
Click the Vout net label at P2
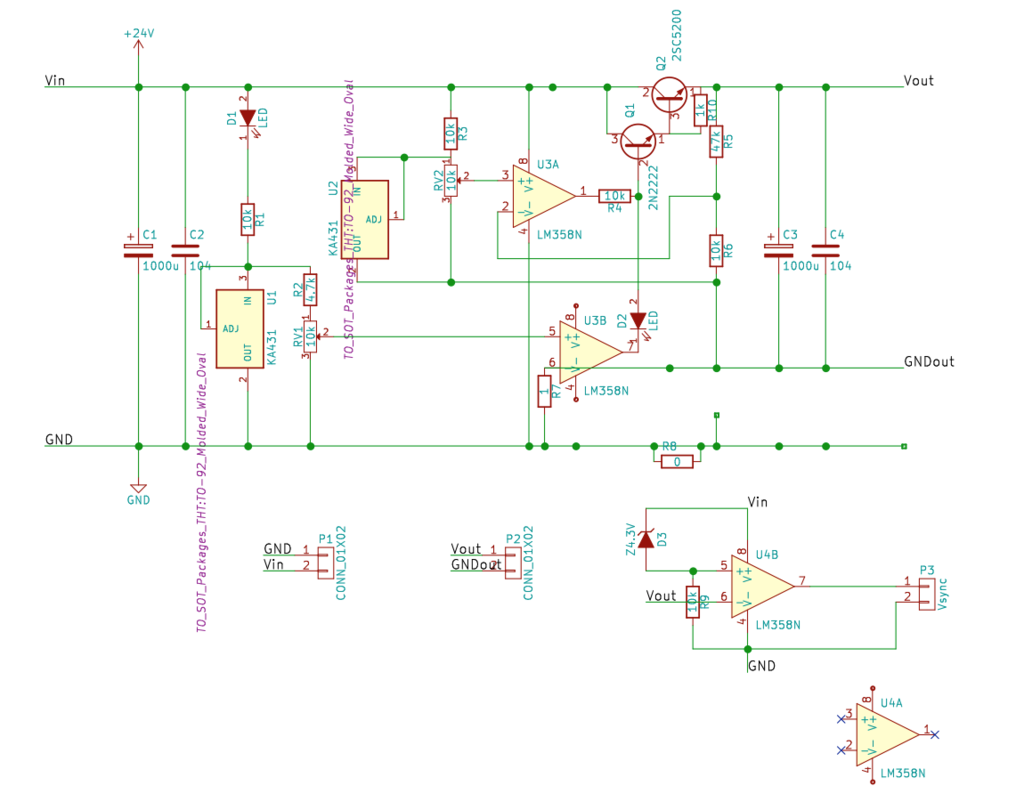point(466,549)
